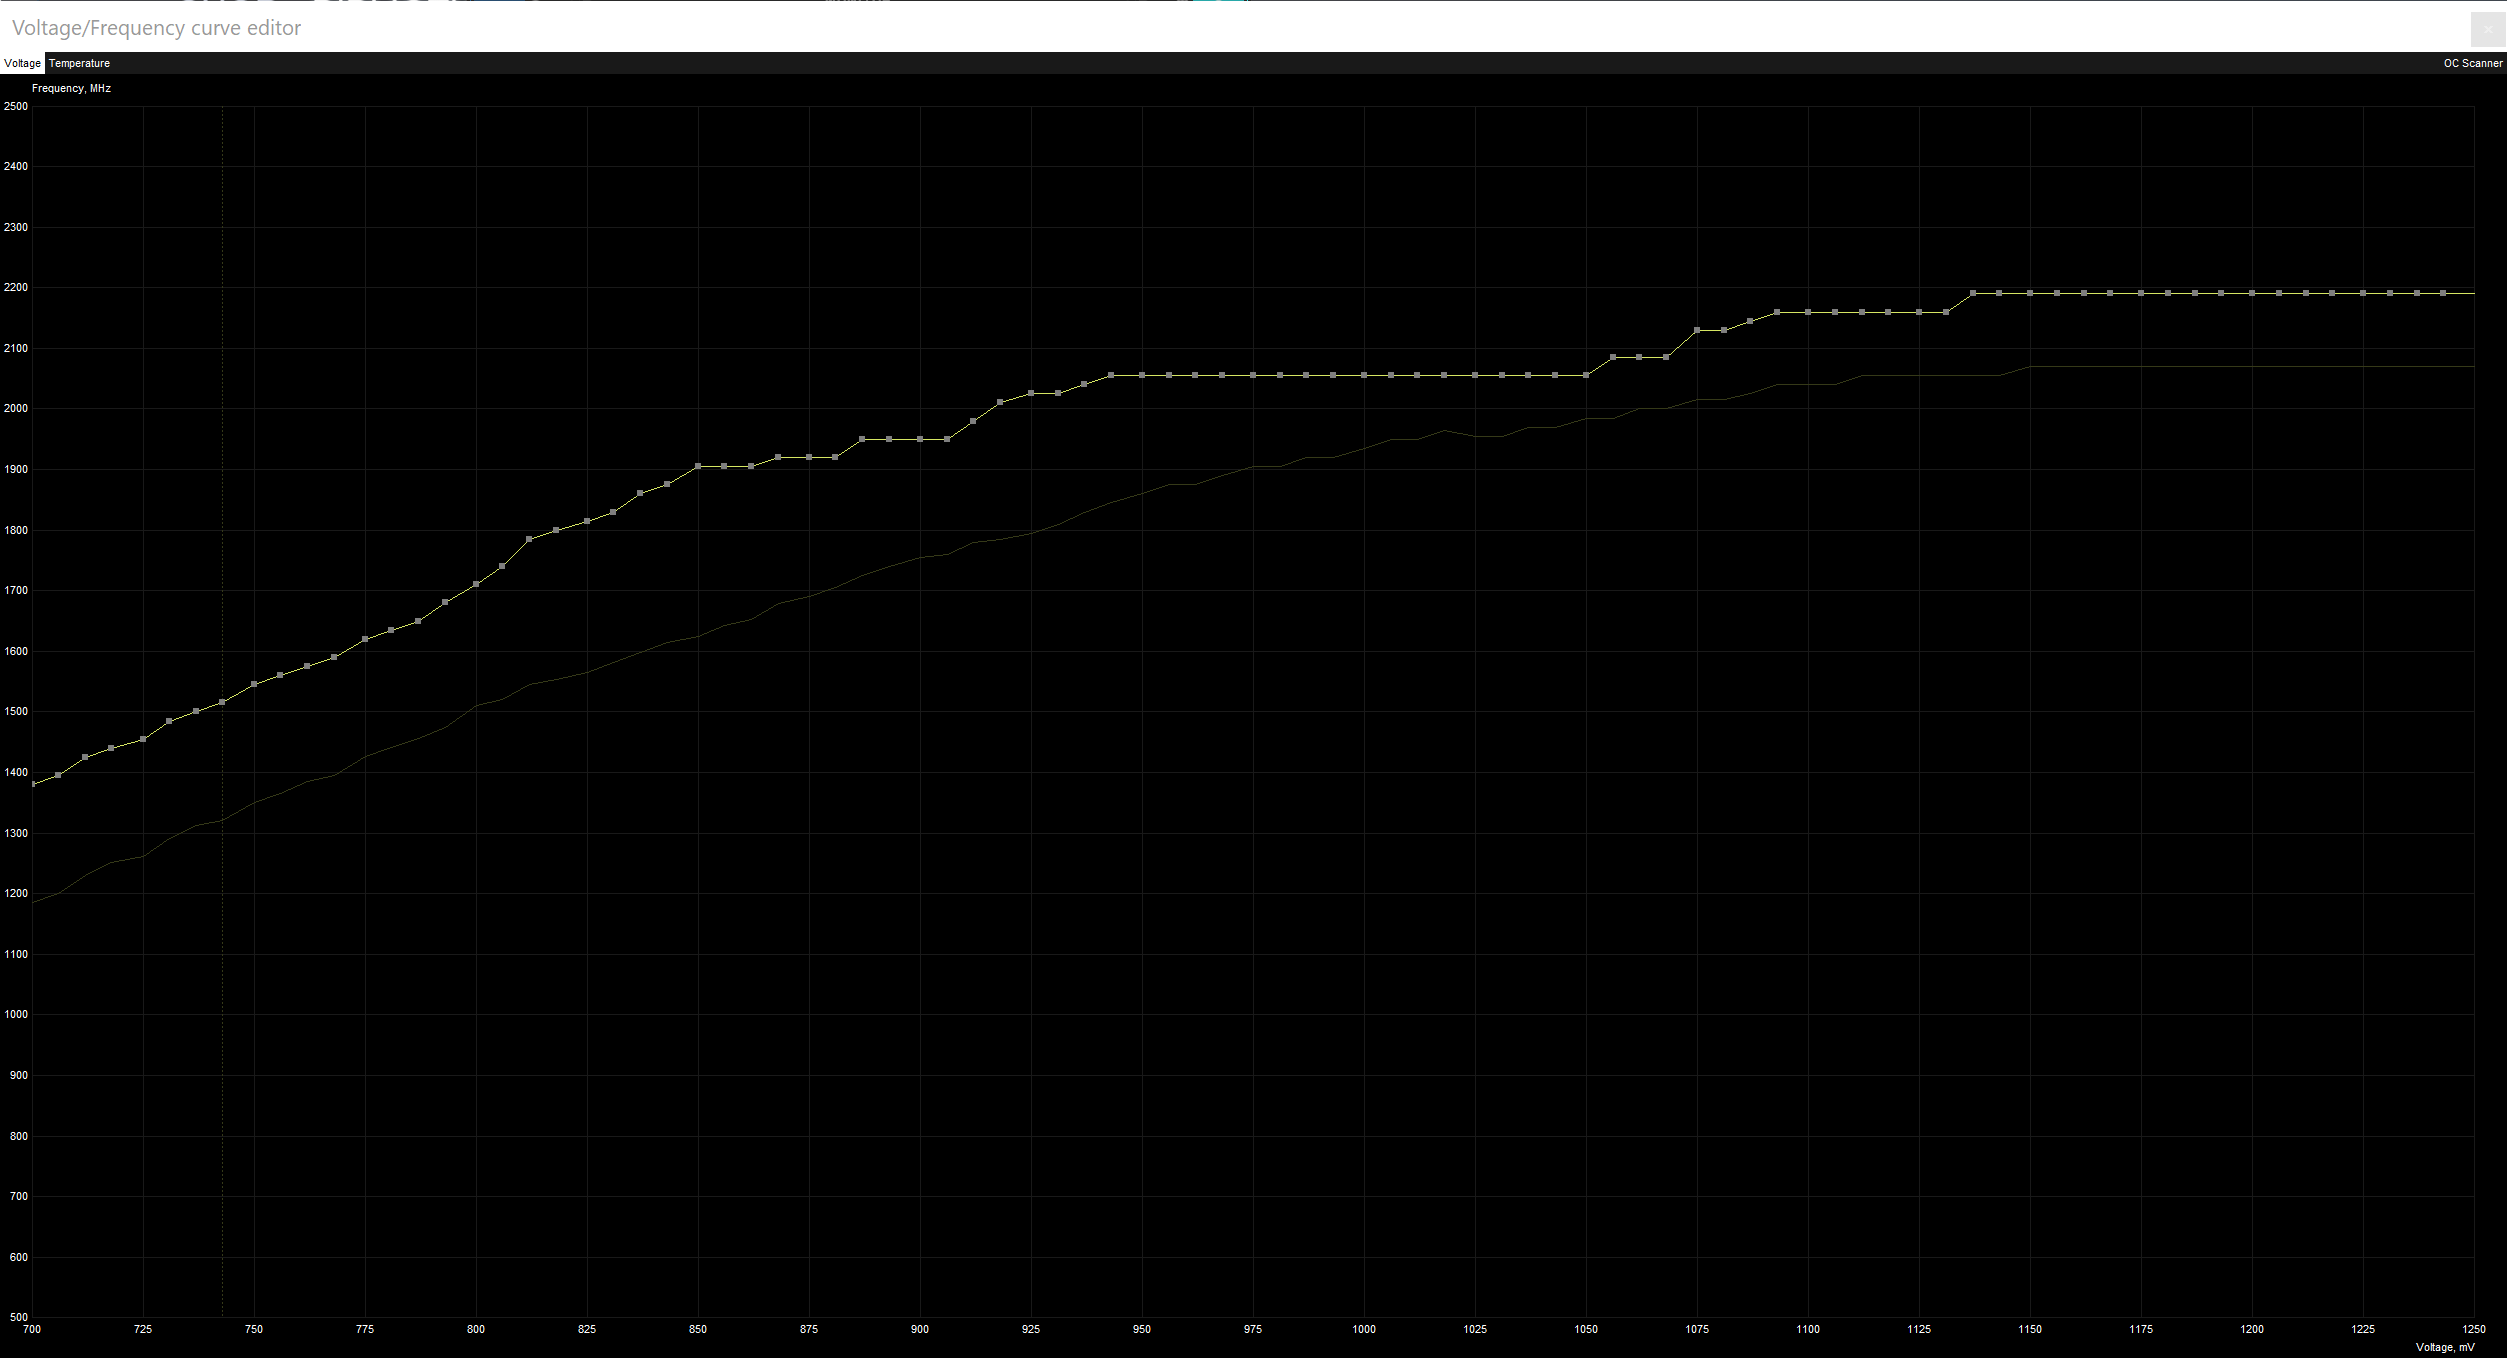
Task: Click the curve point at 1050 mV
Action: [x=1586, y=375]
